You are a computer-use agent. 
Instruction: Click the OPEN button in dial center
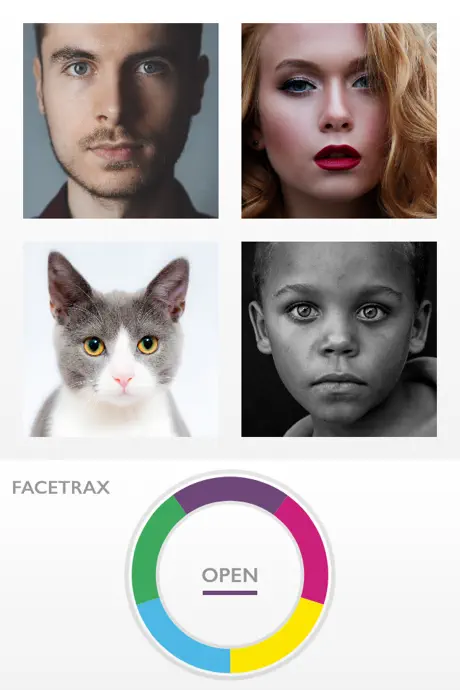(230, 575)
